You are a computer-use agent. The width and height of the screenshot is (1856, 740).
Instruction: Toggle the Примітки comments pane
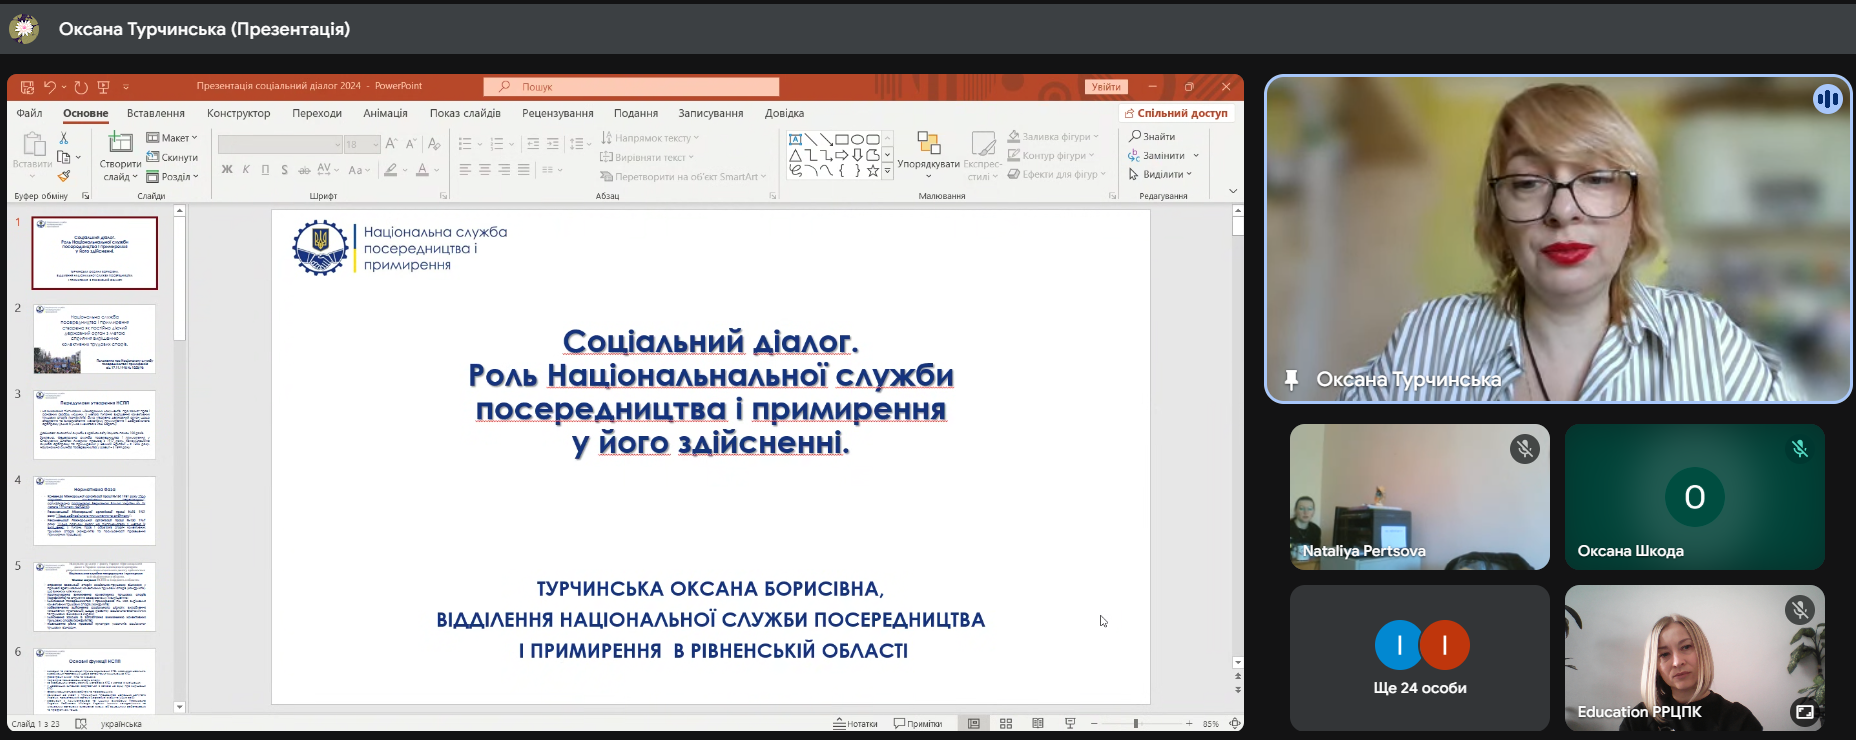point(918,723)
